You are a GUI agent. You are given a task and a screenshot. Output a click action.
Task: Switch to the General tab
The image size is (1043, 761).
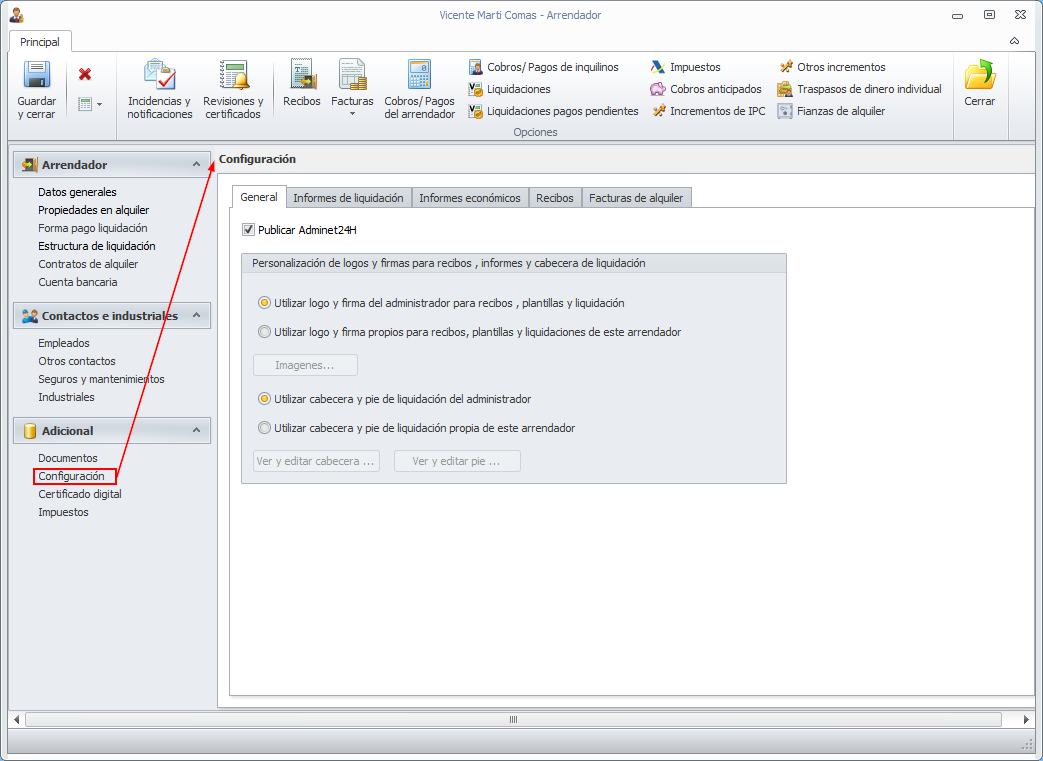pos(259,197)
